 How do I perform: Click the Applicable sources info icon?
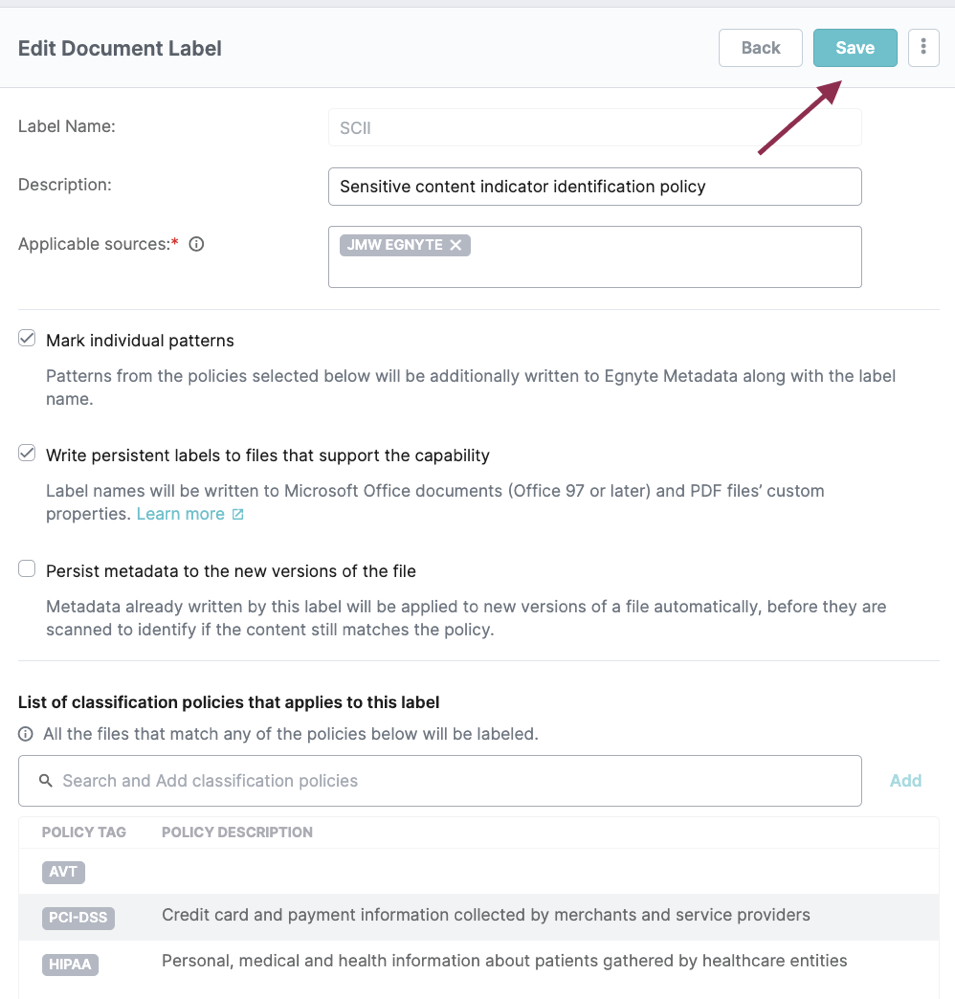197,244
